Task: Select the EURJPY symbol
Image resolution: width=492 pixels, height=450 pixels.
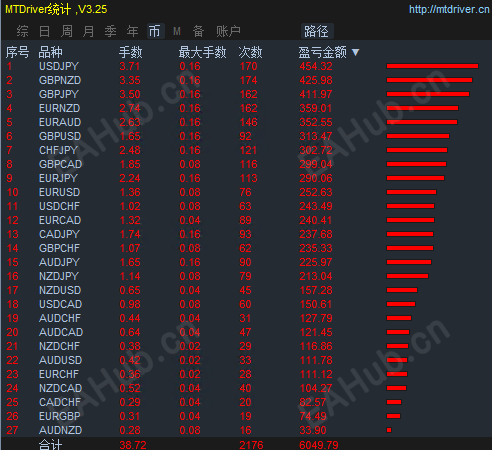Action: pos(58,178)
